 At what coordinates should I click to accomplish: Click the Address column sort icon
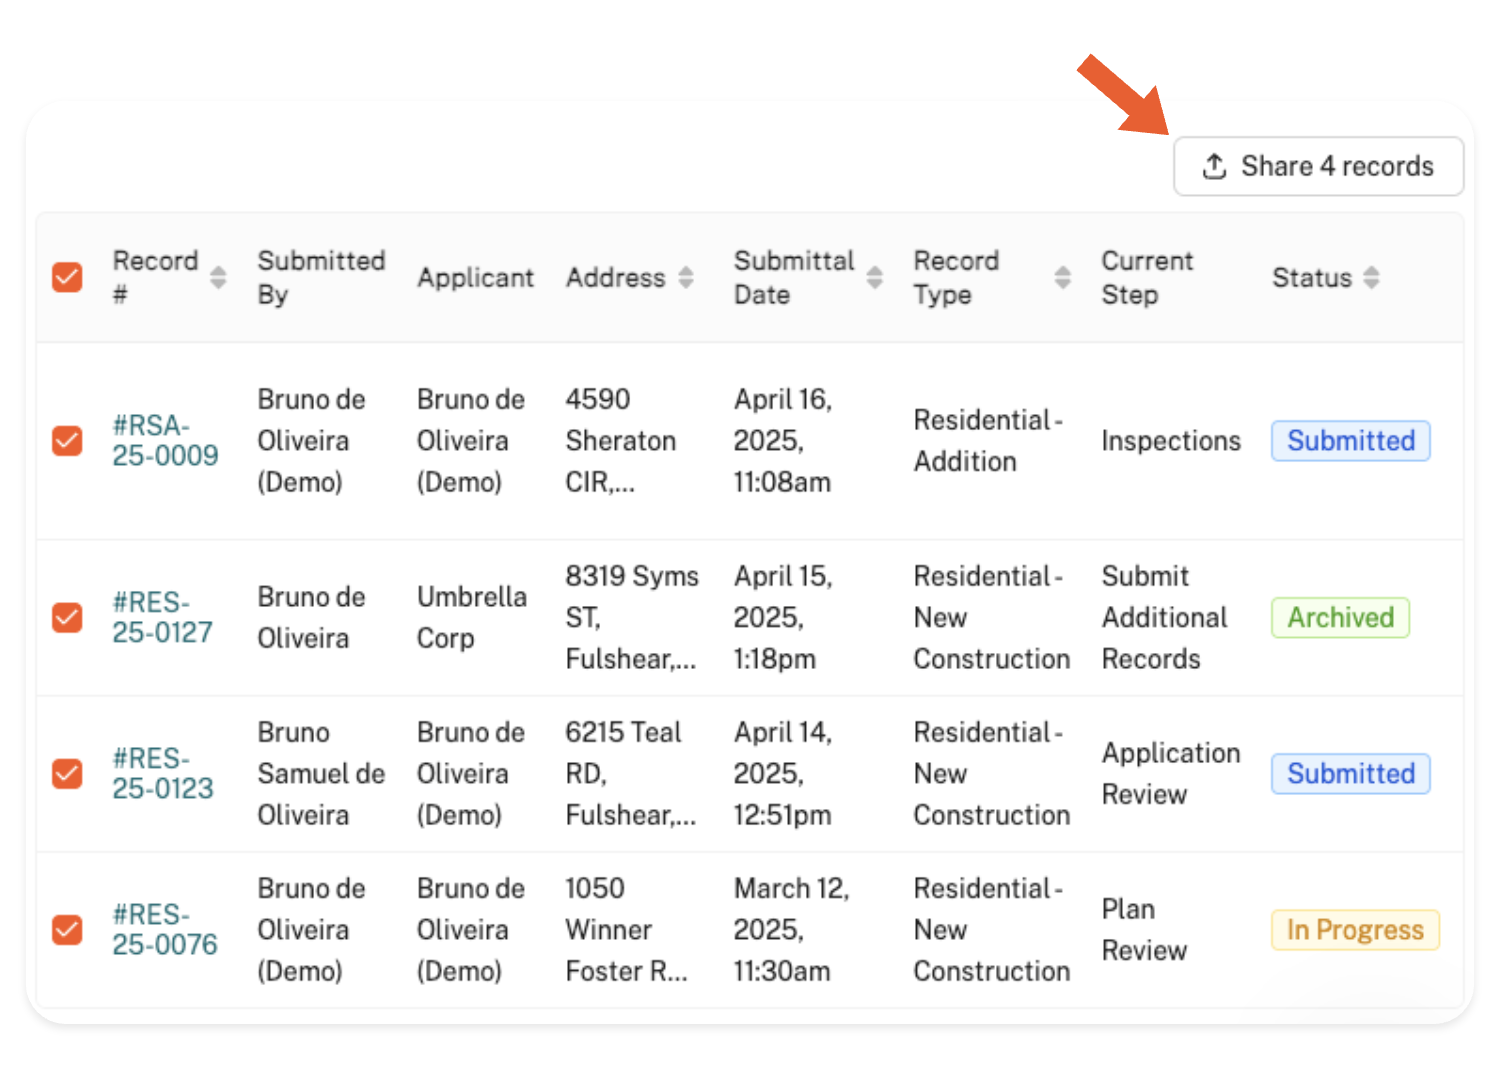tap(686, 277)
